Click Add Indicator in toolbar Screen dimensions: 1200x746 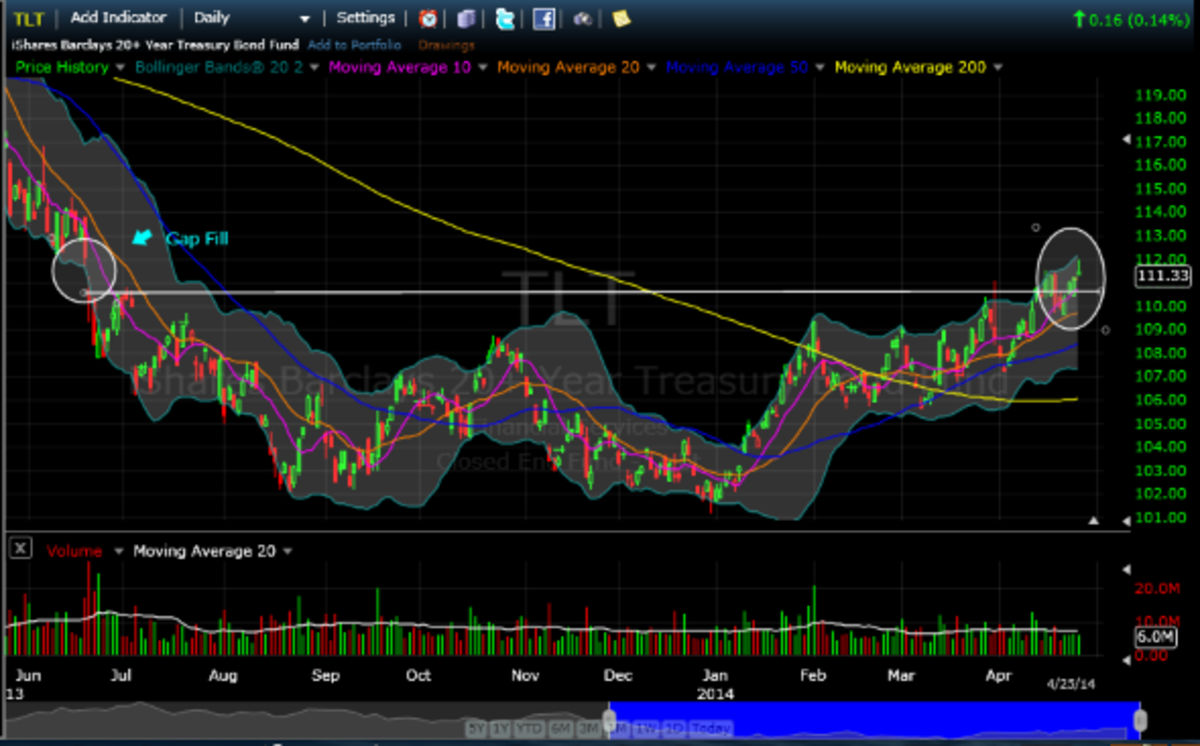(118, 18)
